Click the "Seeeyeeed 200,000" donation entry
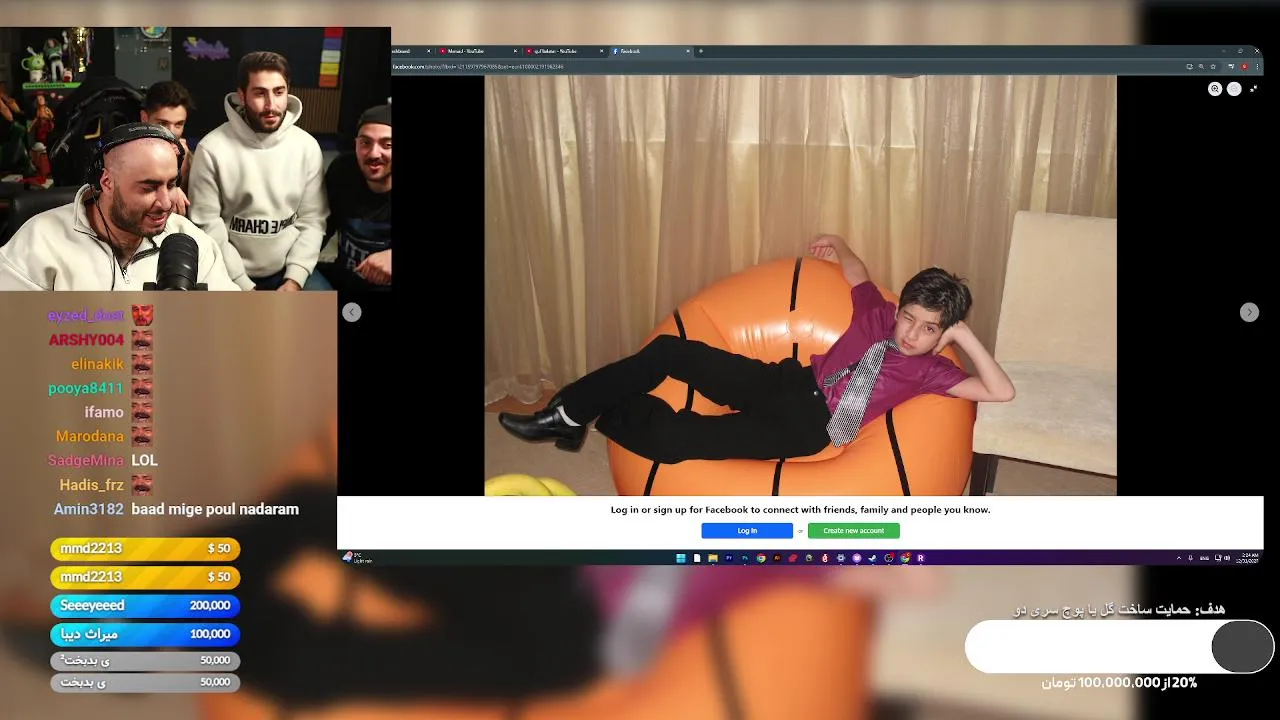This screenshot has height=720, width=1280. pos(145,605)
